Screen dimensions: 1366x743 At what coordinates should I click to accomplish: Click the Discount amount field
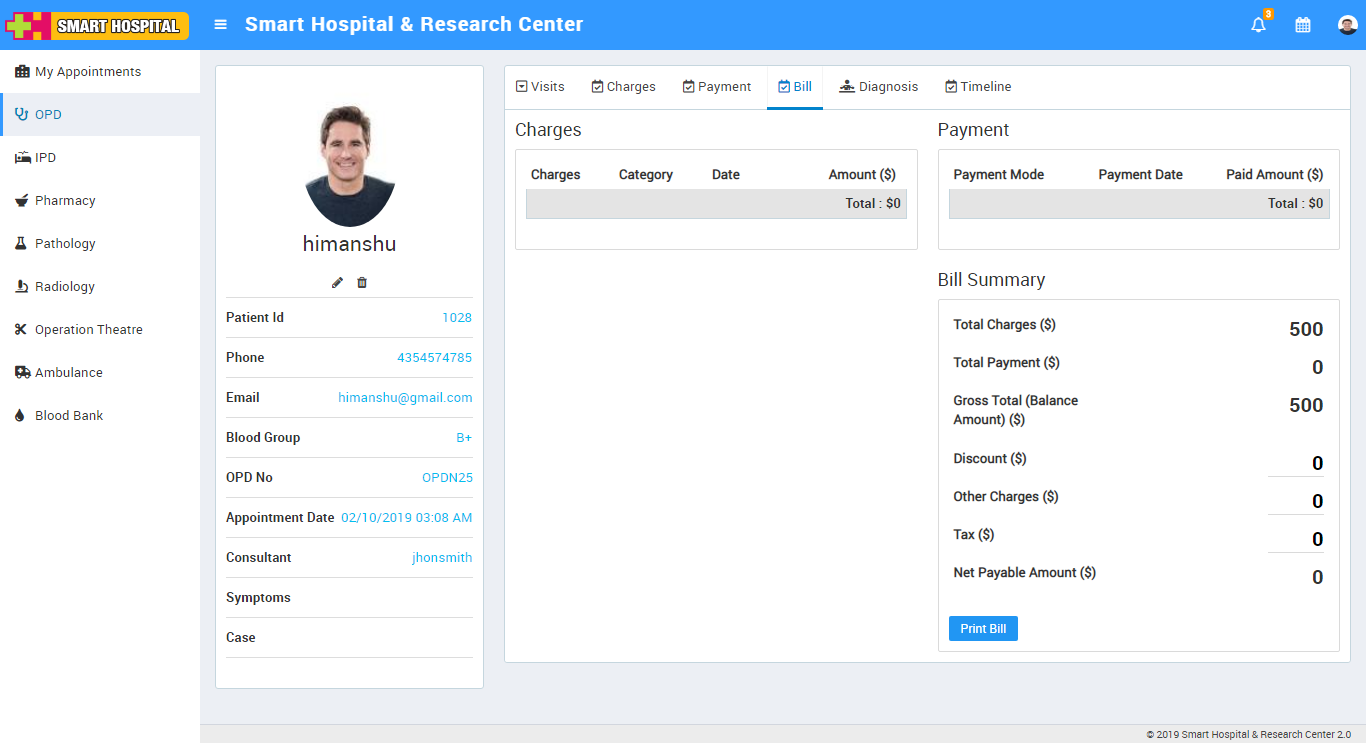click(1296, 463)
